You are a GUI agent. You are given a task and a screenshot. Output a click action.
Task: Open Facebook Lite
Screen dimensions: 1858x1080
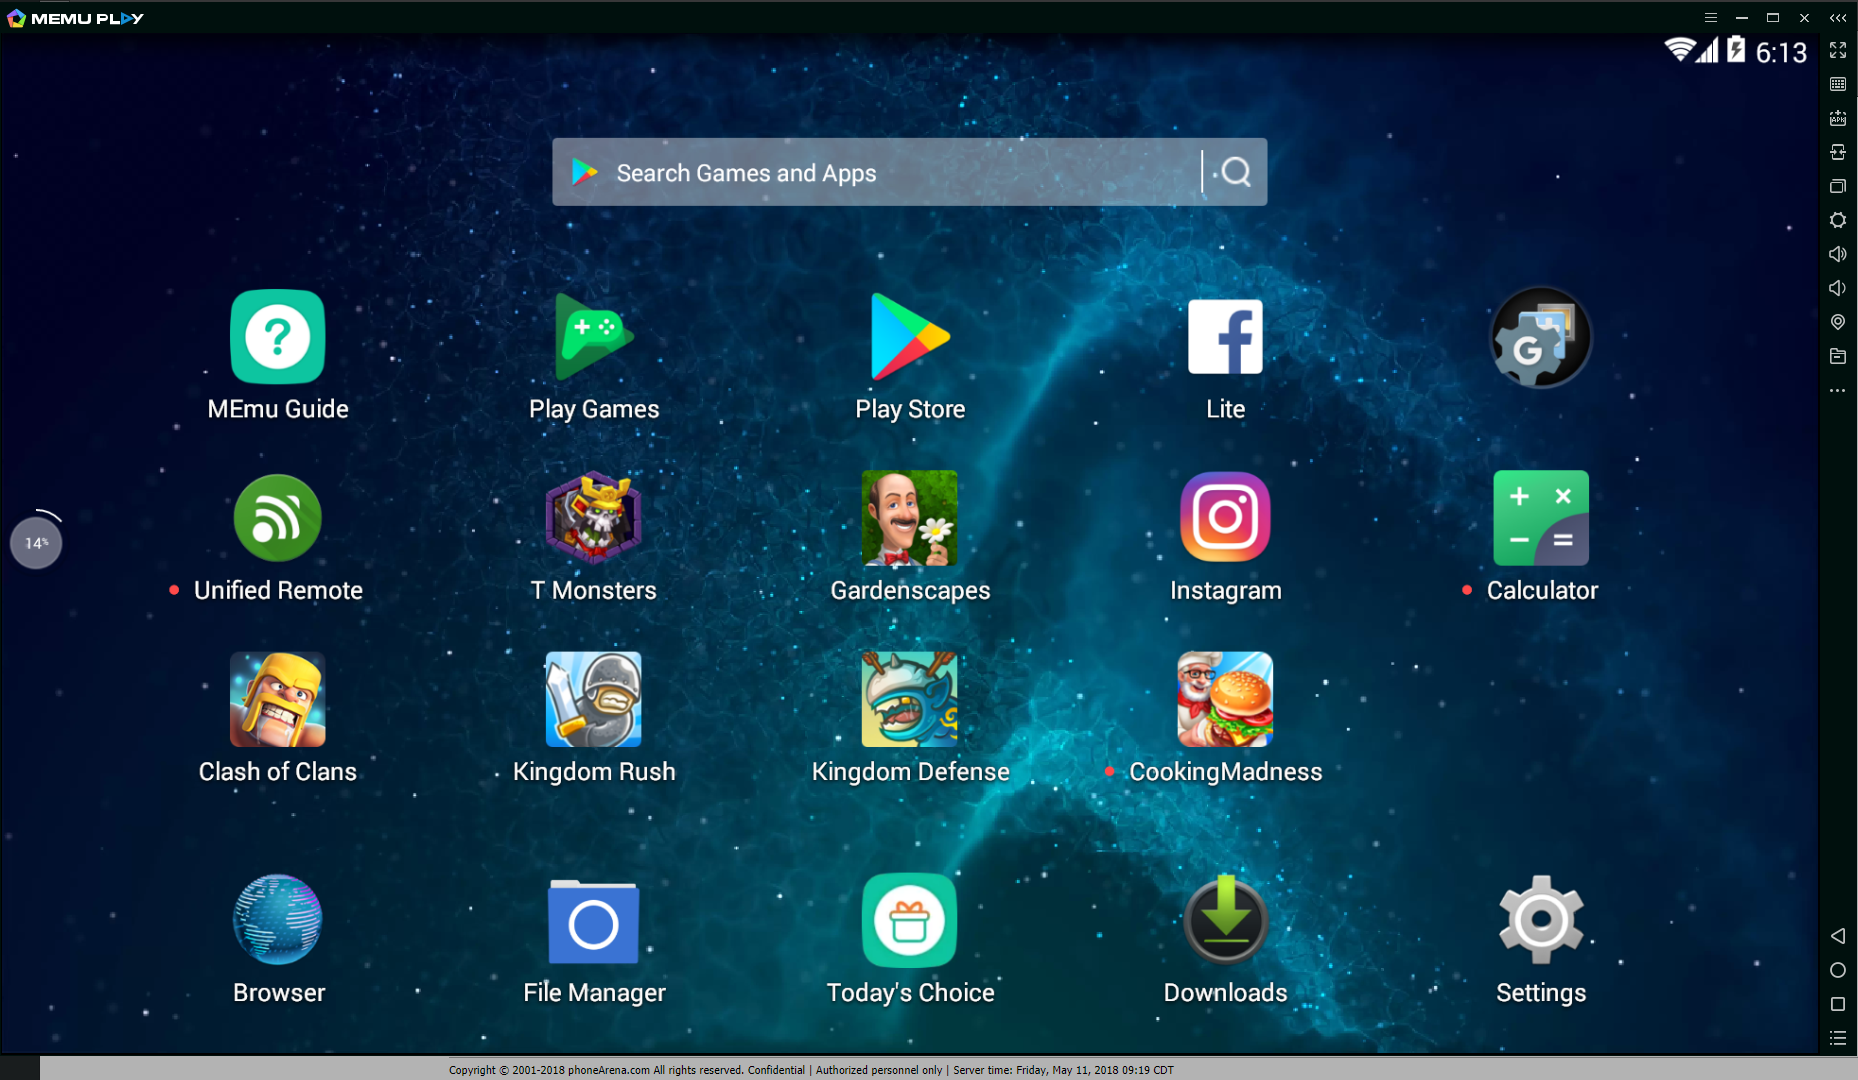[x=1225, y=337]
